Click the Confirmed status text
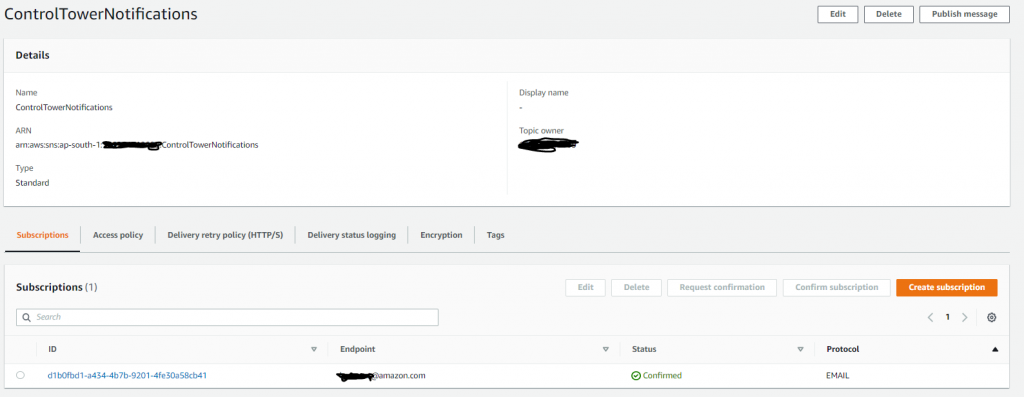1024x397 pixels. click(662, 375)
